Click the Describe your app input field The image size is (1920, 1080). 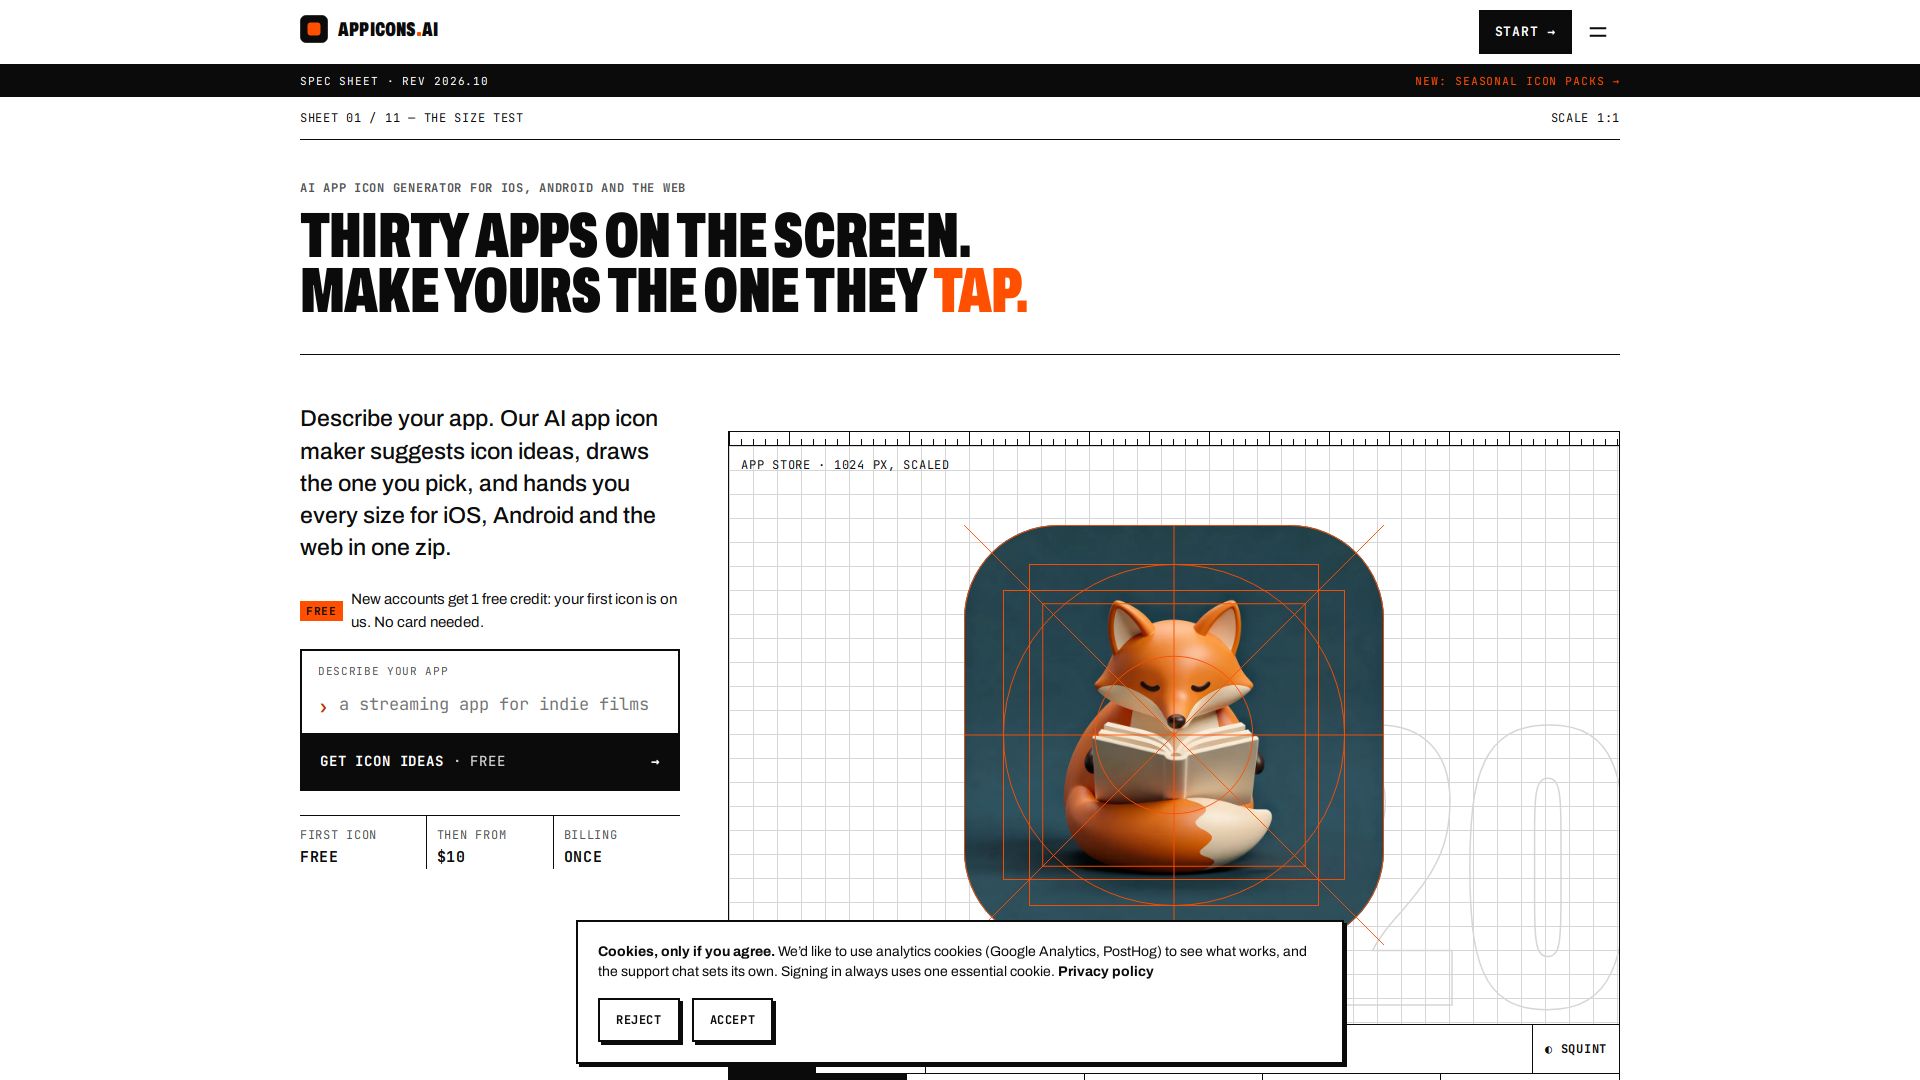pos(490,704)
